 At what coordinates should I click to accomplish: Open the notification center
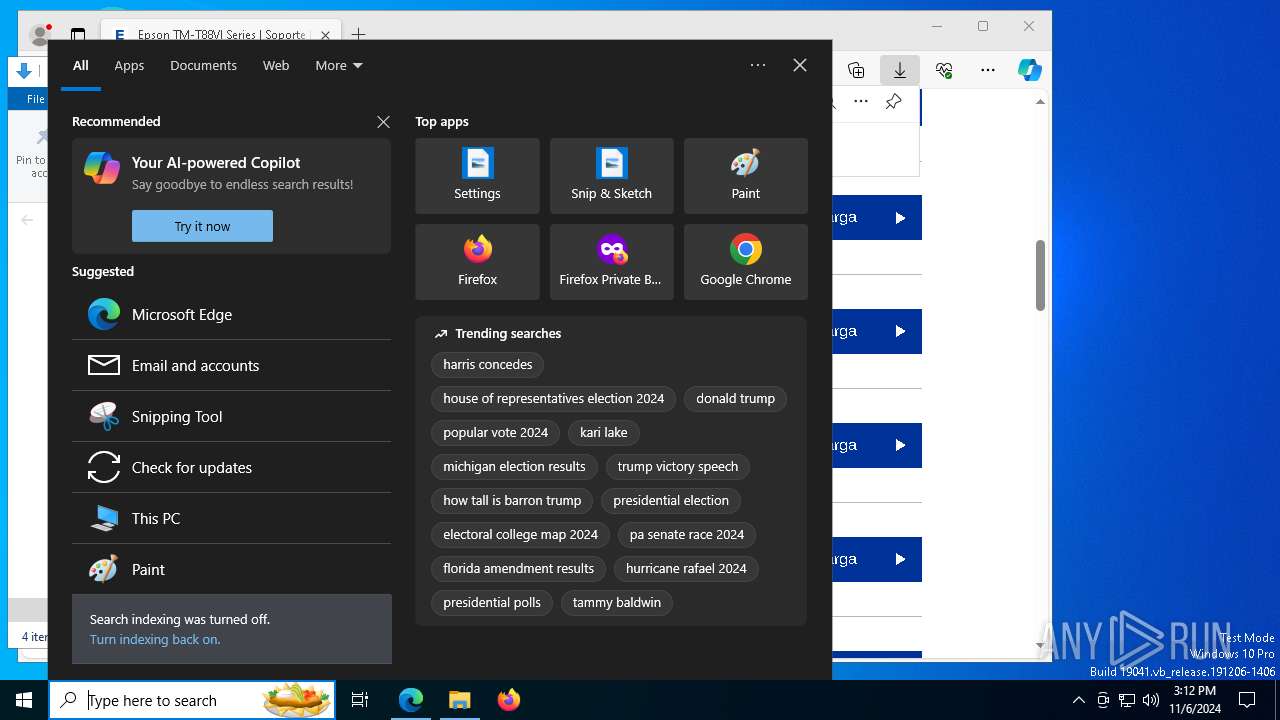(1247, 700)
